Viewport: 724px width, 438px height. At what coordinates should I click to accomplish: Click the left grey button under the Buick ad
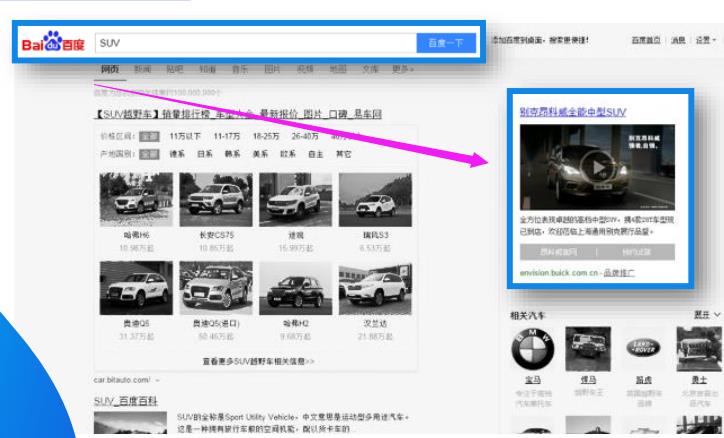point(558,252)
